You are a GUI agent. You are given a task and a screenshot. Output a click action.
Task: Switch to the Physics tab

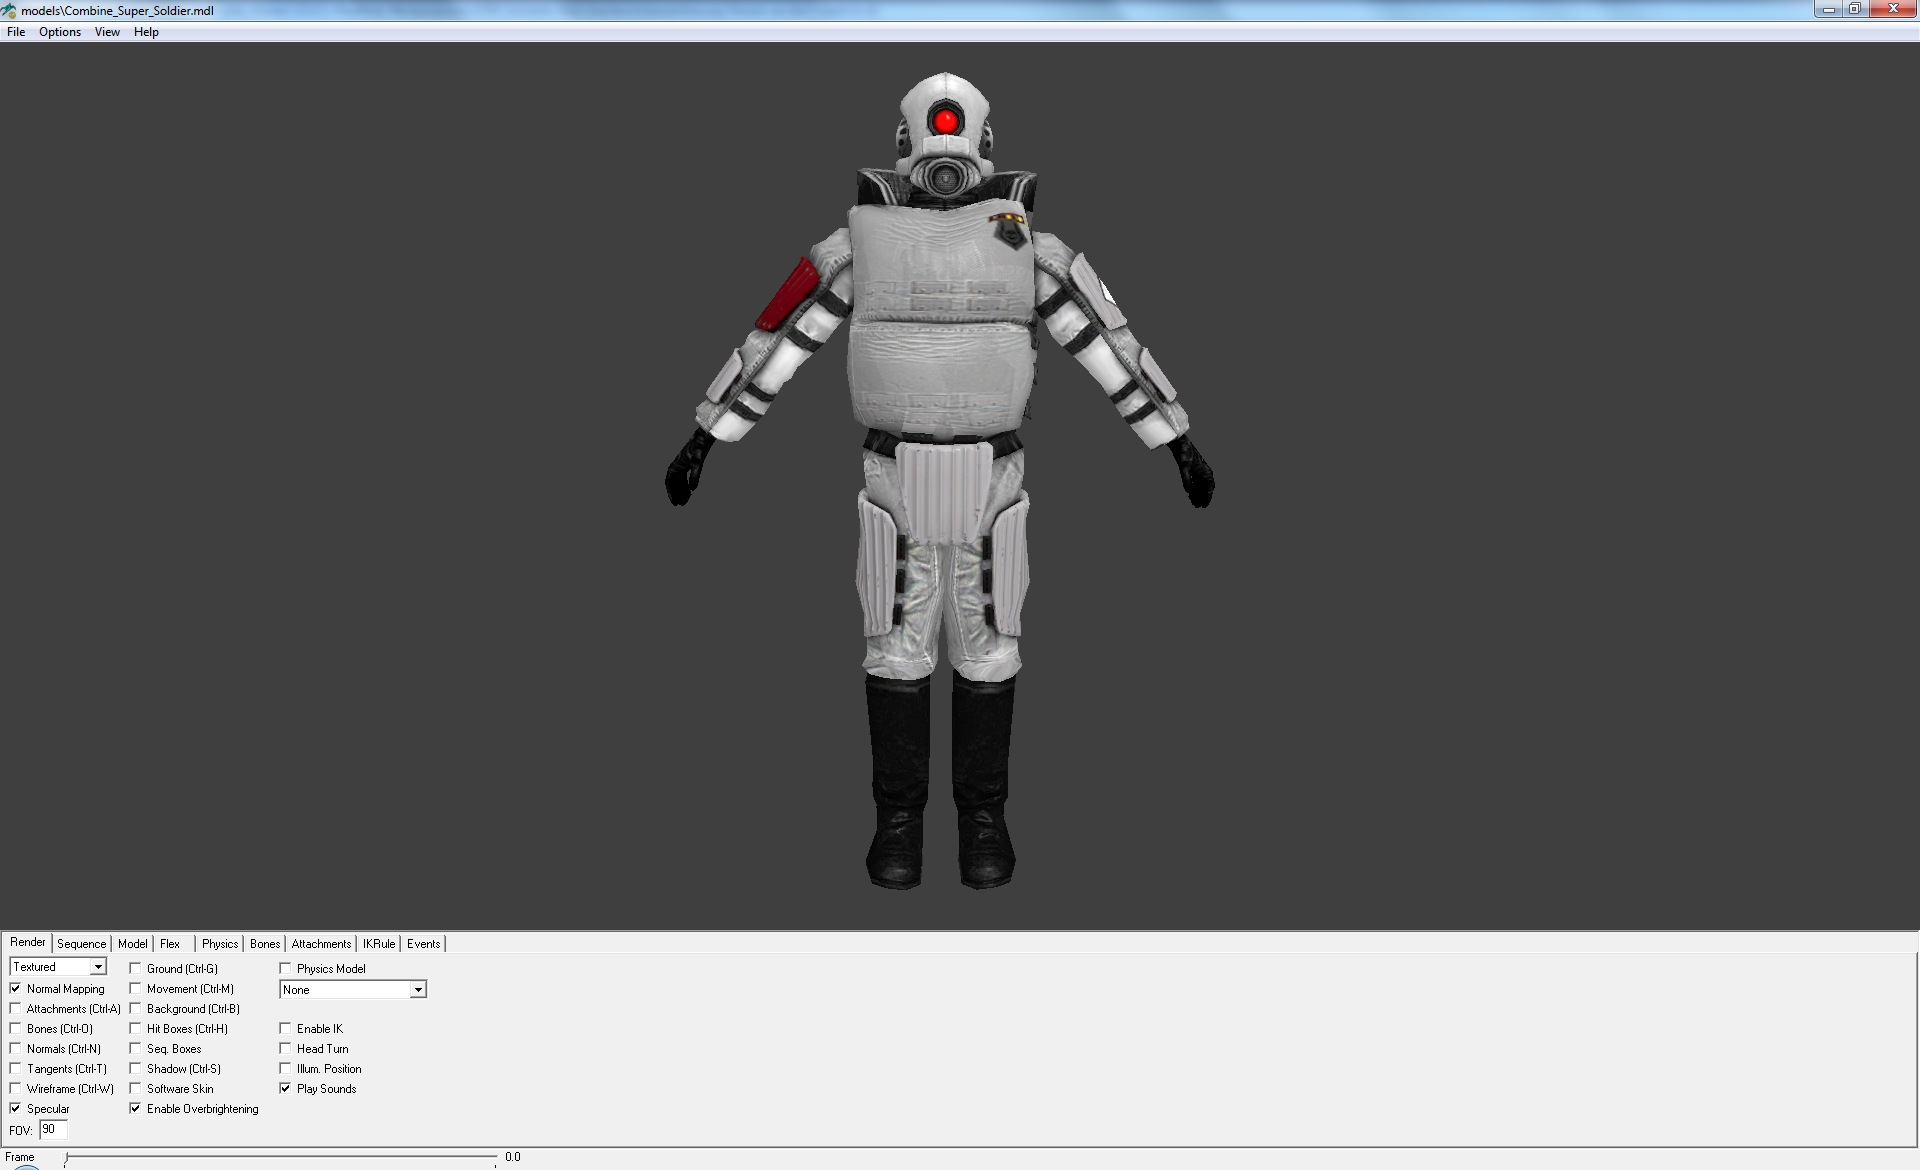220,944
